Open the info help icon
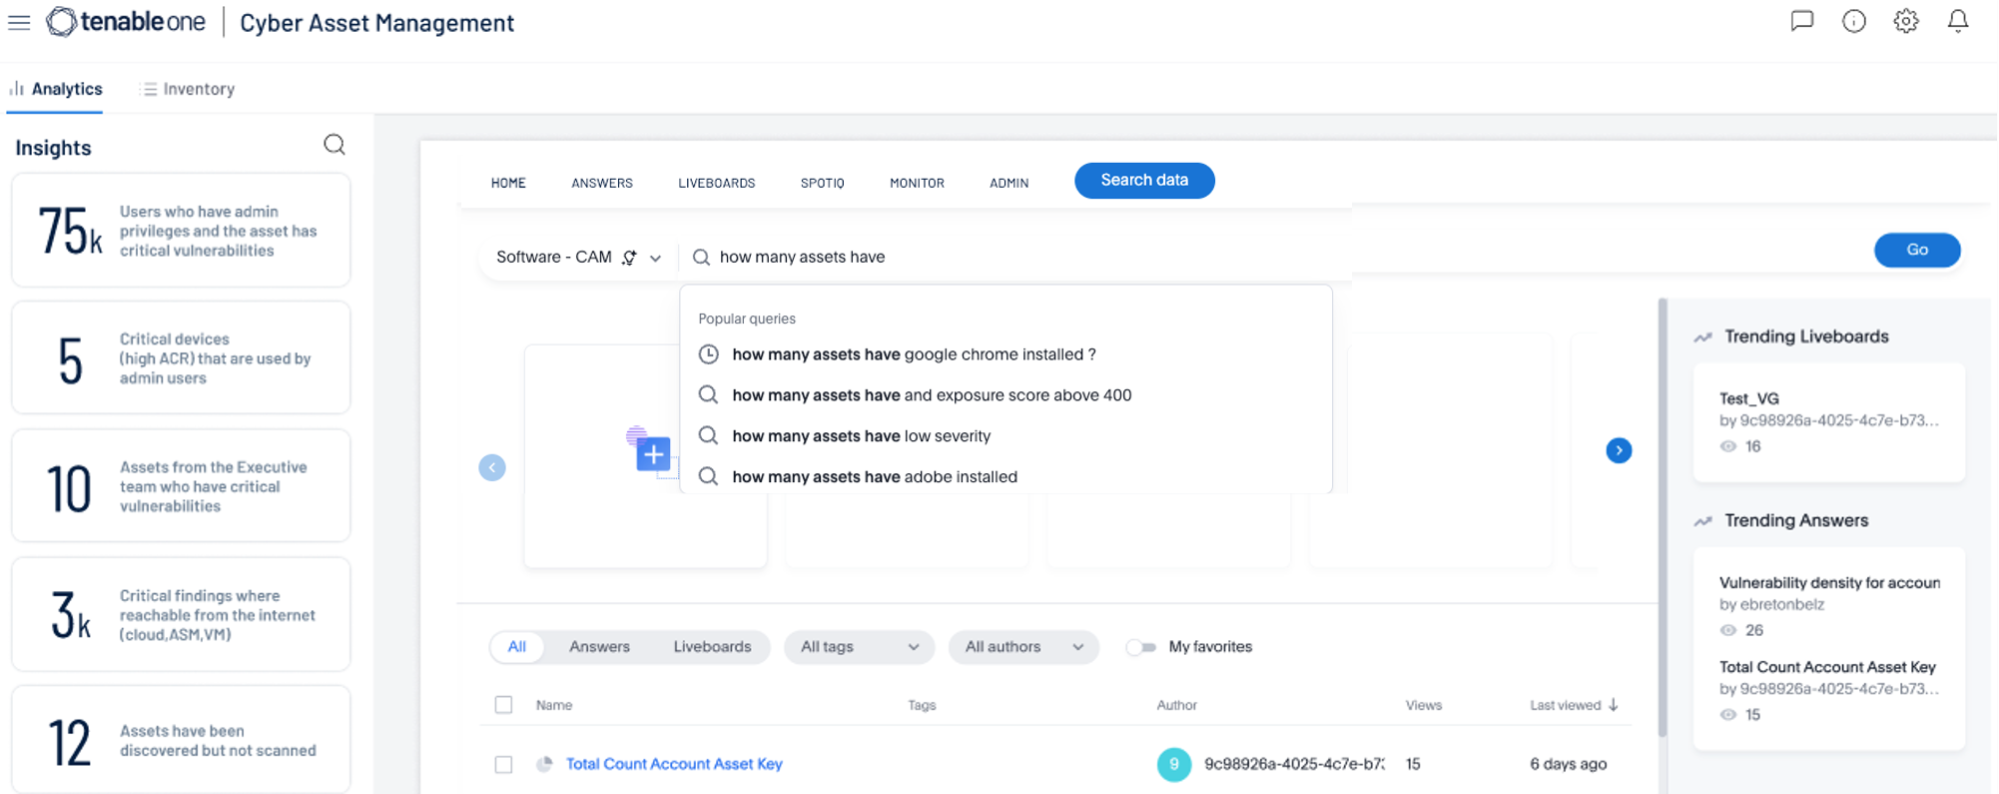The width and height of the screenshot is (1999, 794). [x=1853, y=21]
